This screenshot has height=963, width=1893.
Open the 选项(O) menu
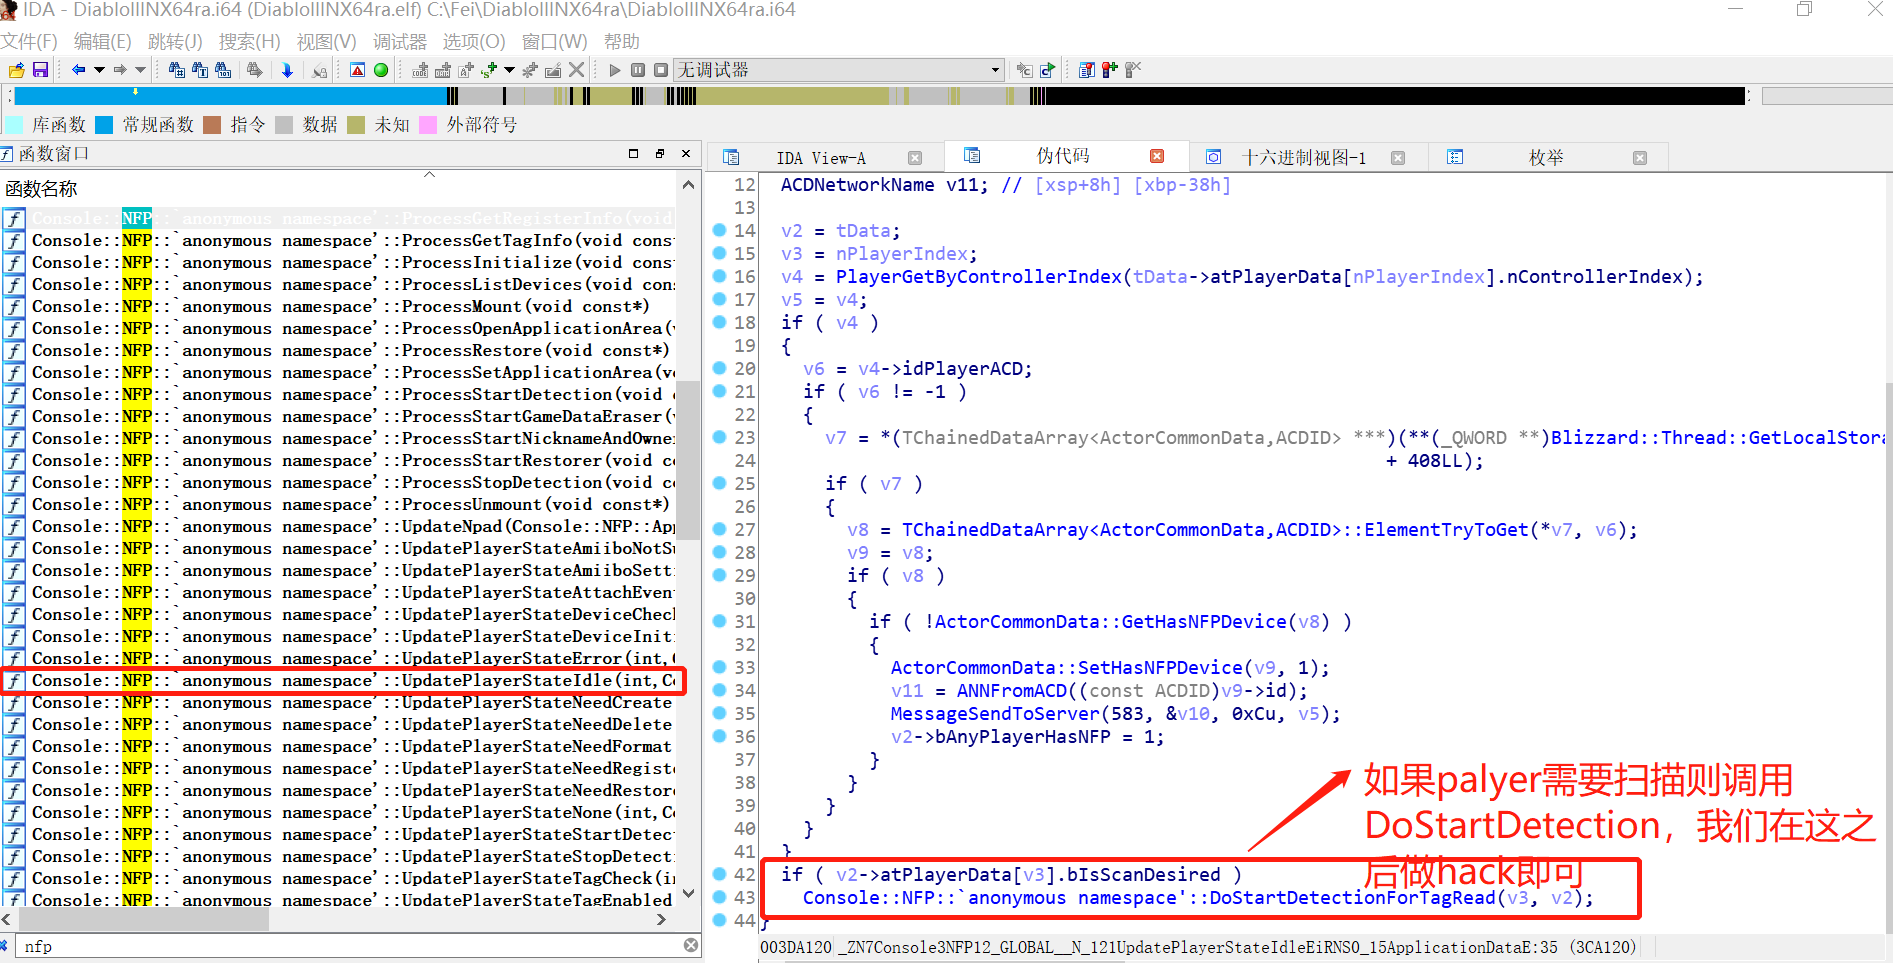(x=474, y=42)
